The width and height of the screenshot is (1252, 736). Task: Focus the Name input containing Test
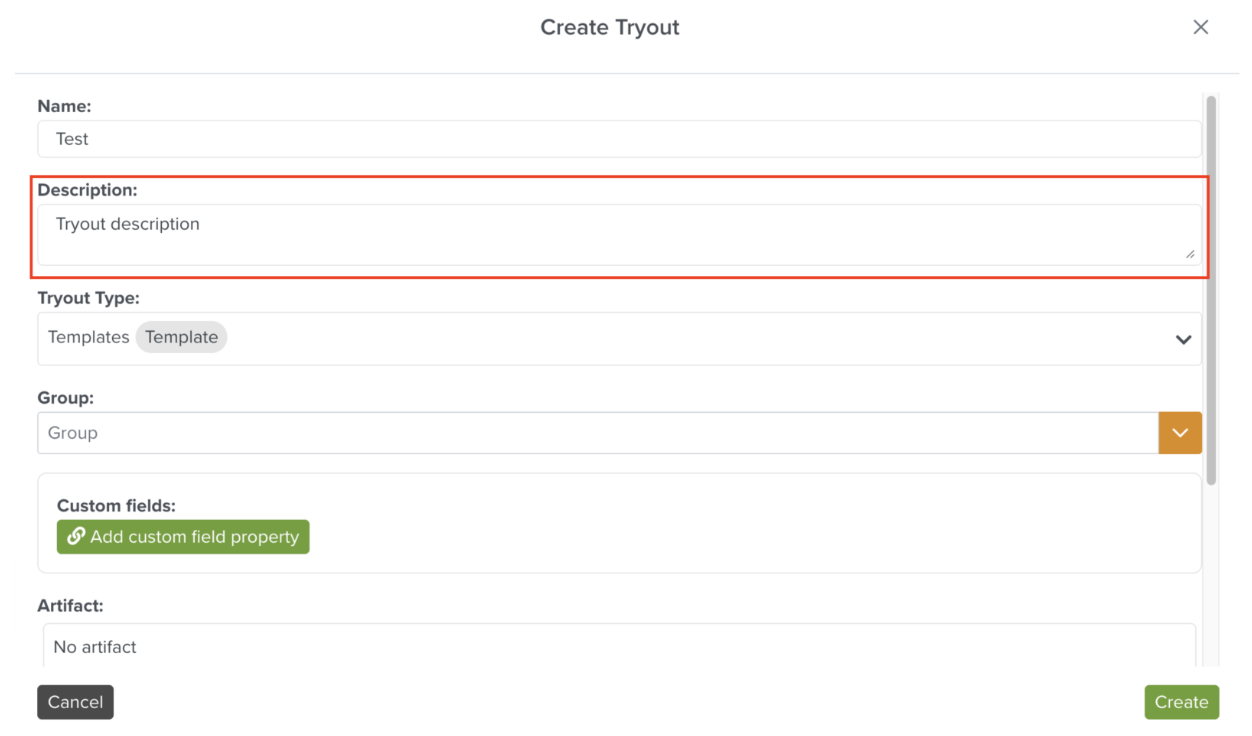[x=618, y=139]
